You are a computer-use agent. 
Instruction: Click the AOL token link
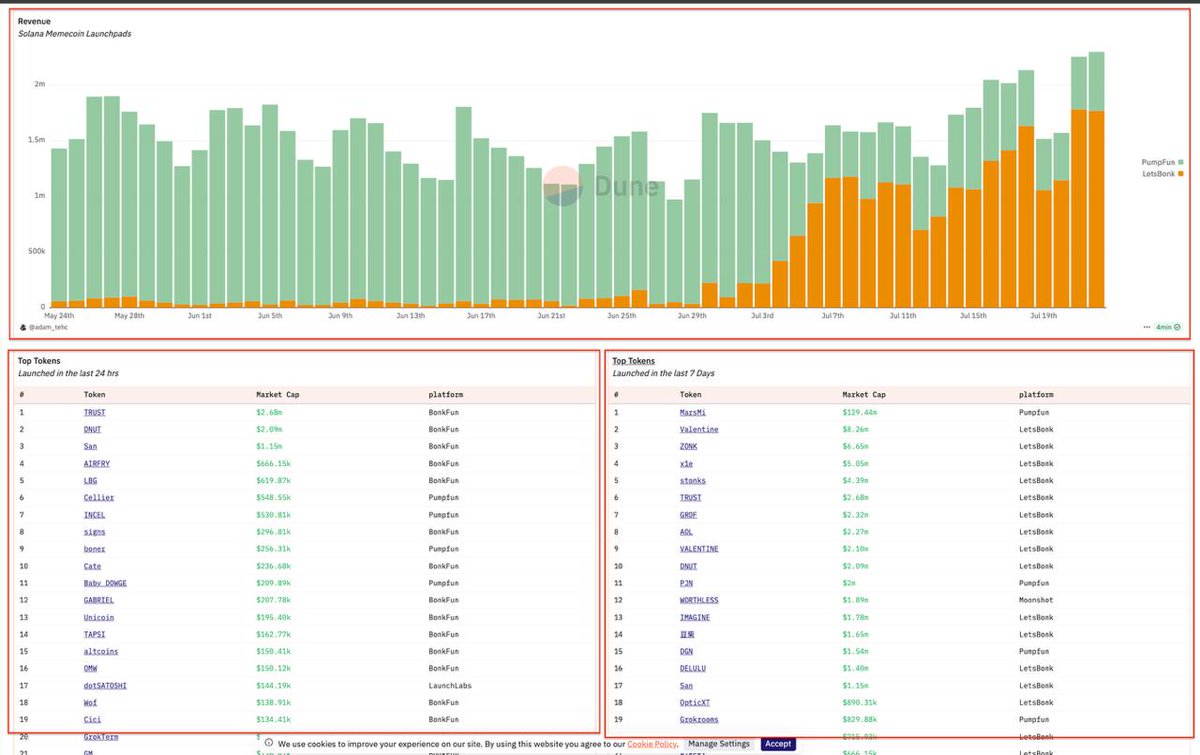click(x=687, y=532)
